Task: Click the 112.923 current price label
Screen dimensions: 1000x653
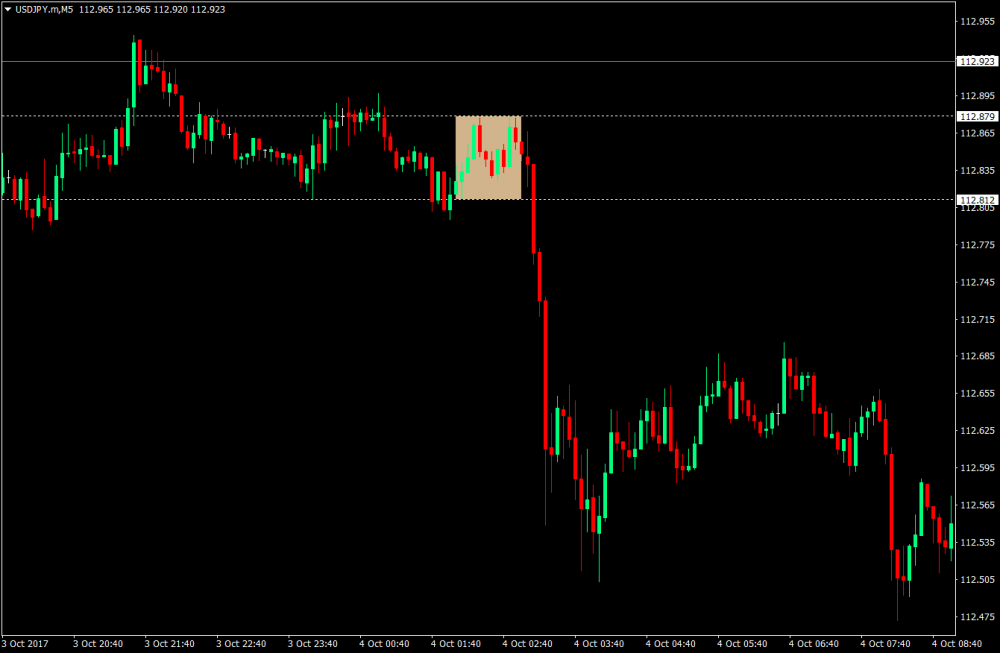Action: (x=977, y=61)
